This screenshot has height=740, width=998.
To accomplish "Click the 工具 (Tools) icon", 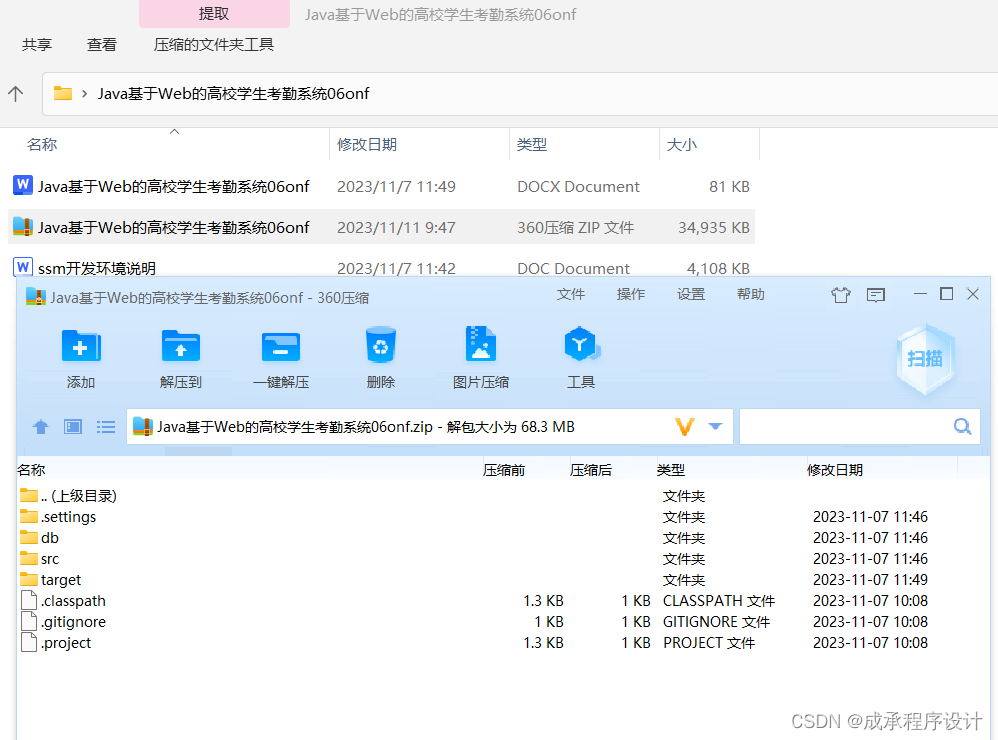I will tap(581, 355).
